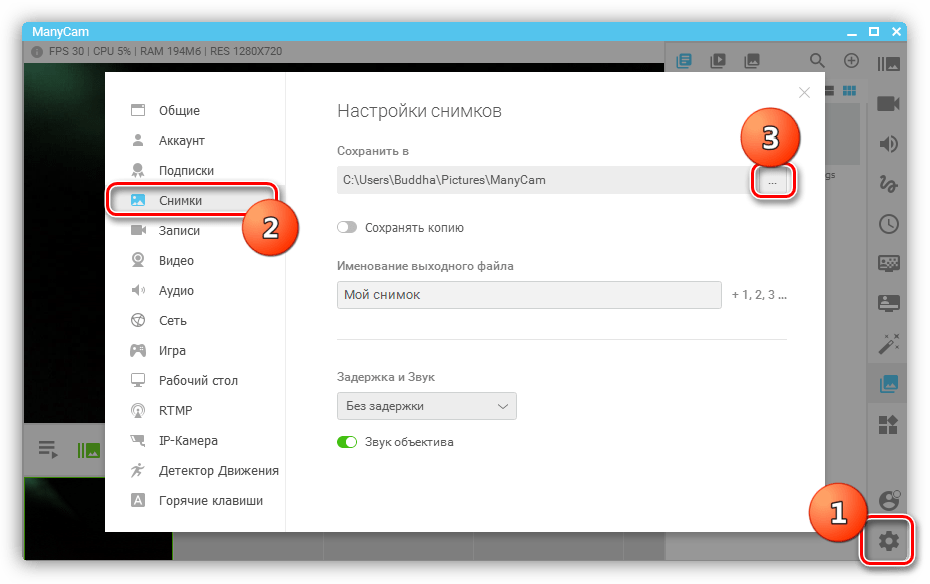The image size is (930, 584).
Task: Open the settings gear icon
Action: pyautogui.click(x=888, y=542)
